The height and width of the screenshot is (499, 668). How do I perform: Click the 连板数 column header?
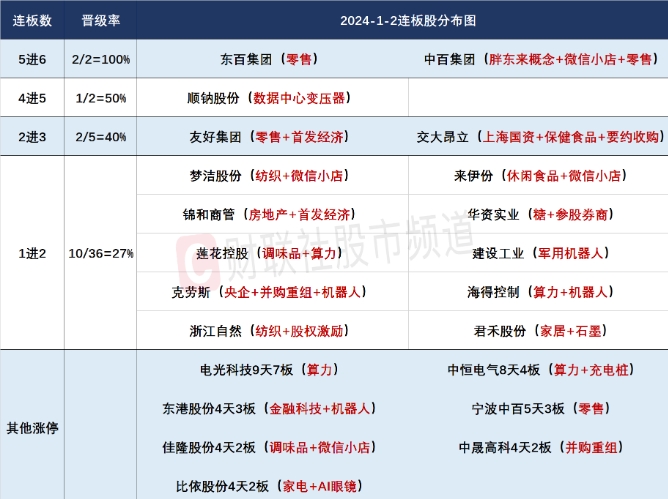(32, 20)
